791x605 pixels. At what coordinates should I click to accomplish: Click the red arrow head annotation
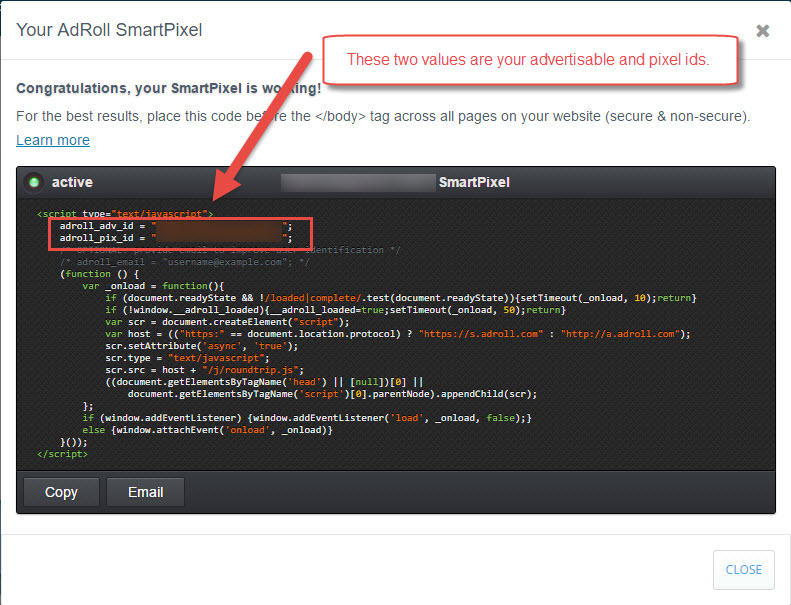click(225, 184)
